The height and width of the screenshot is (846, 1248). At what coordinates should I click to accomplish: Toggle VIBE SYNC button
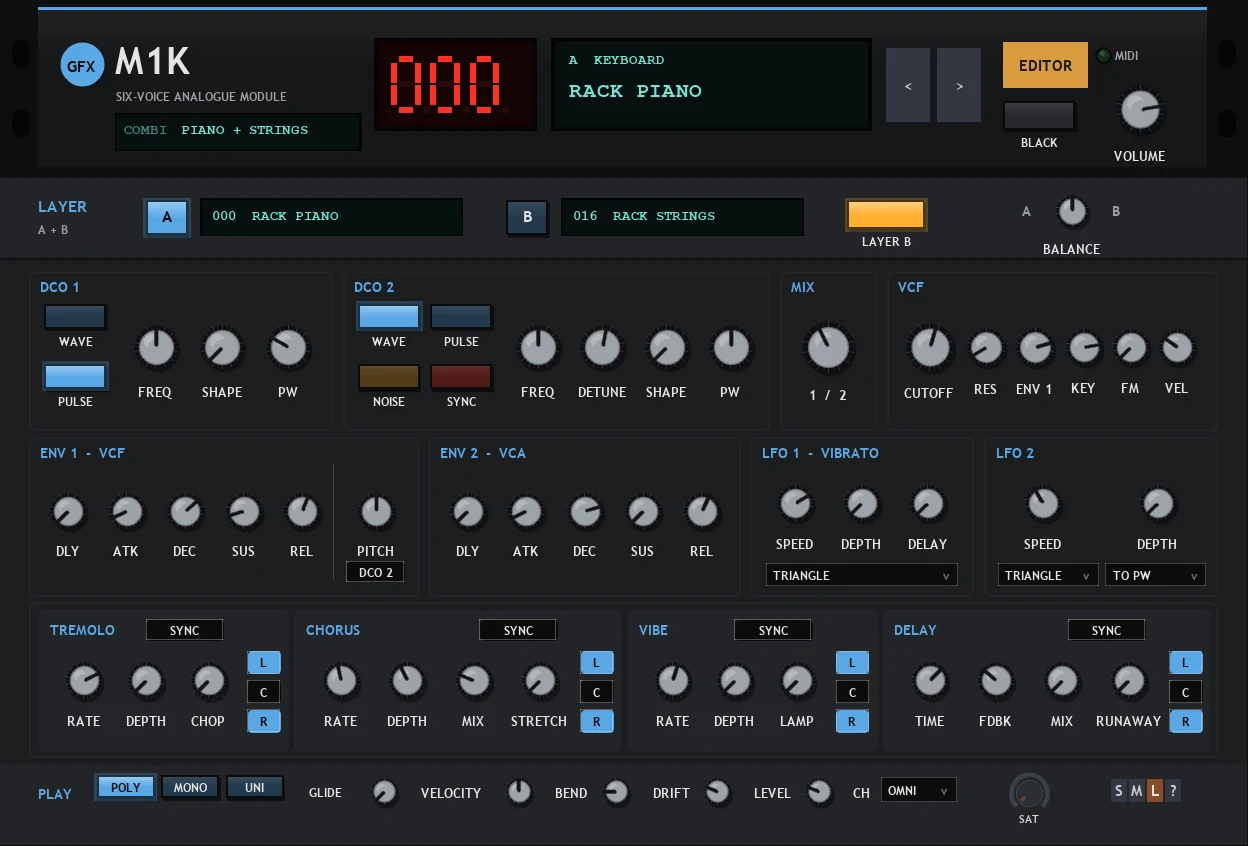pos(773,630)
